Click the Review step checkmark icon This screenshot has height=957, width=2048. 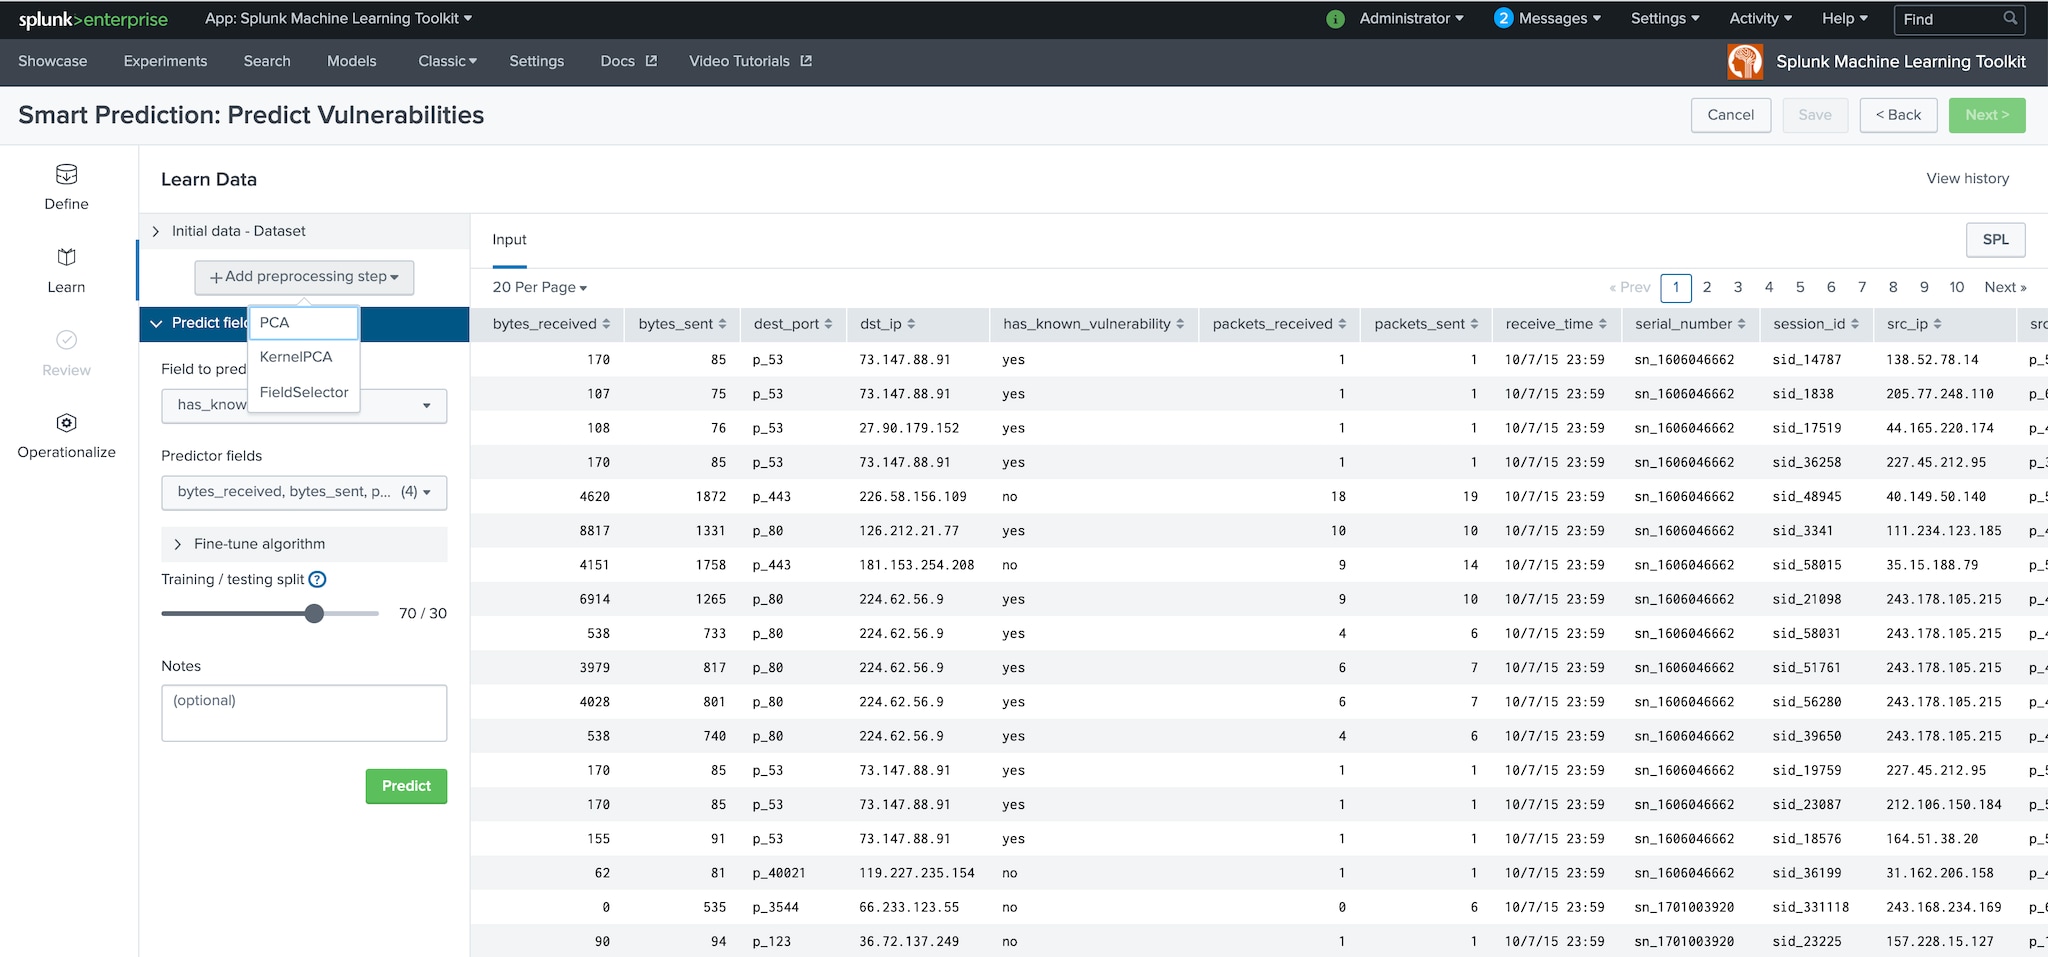(66, 340)
